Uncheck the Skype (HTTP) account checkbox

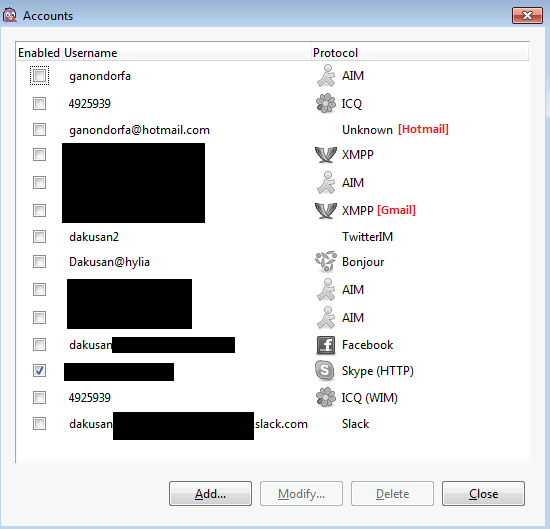[x=39, y=370]
